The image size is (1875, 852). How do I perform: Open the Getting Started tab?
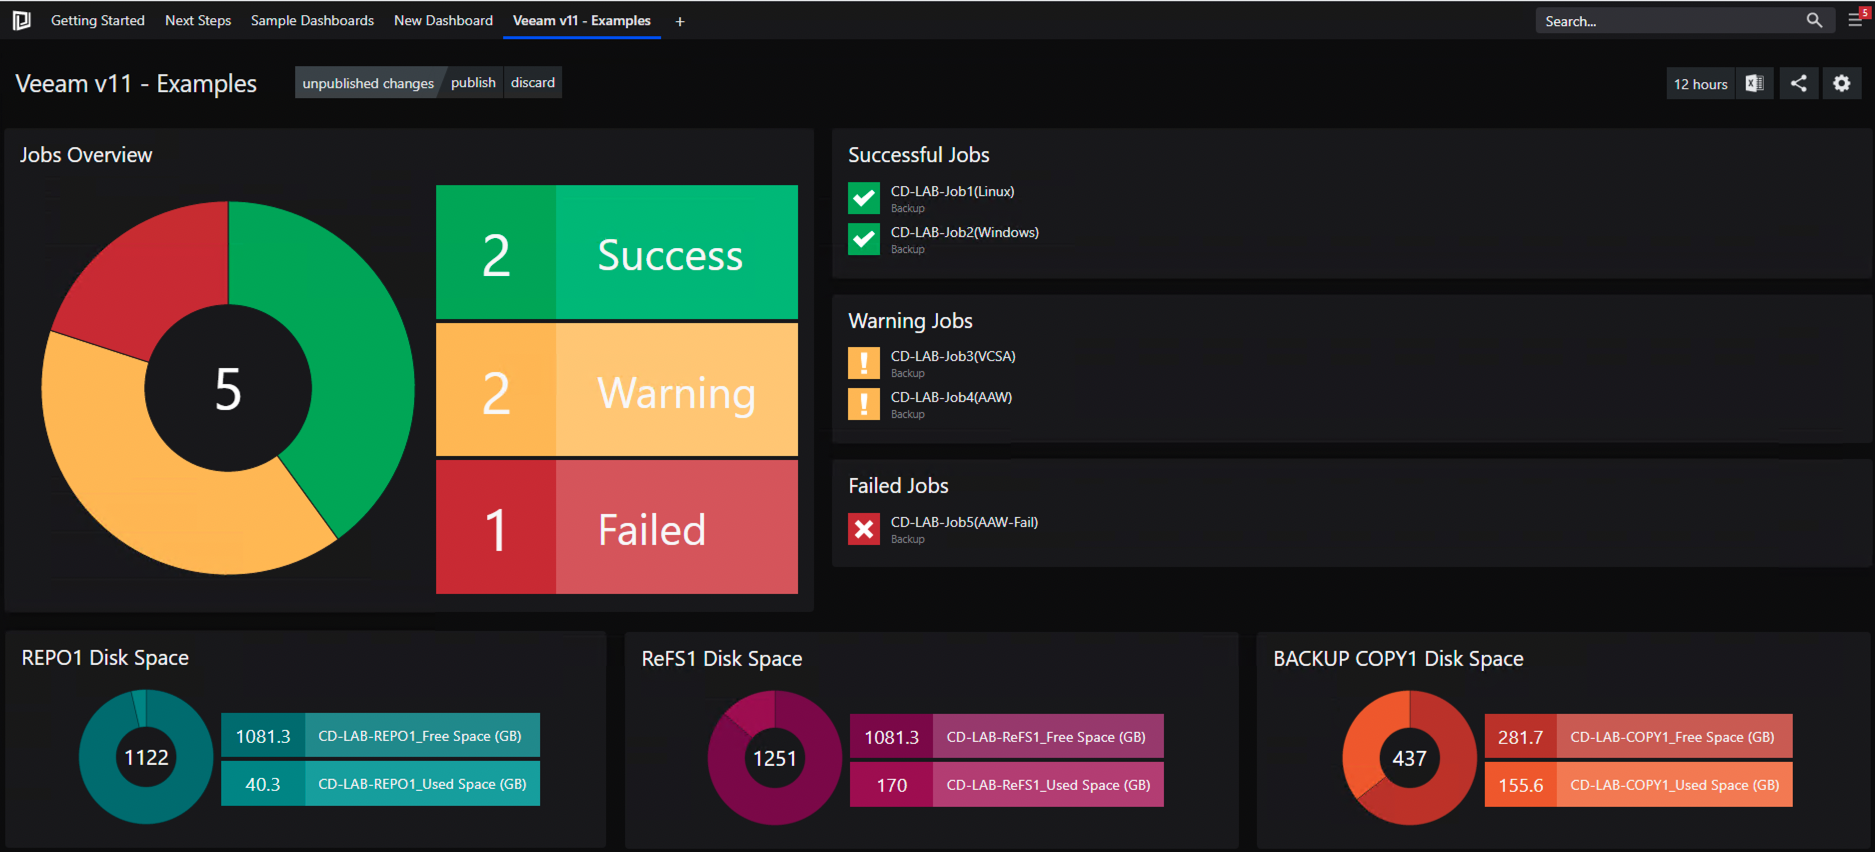point(98,20)
